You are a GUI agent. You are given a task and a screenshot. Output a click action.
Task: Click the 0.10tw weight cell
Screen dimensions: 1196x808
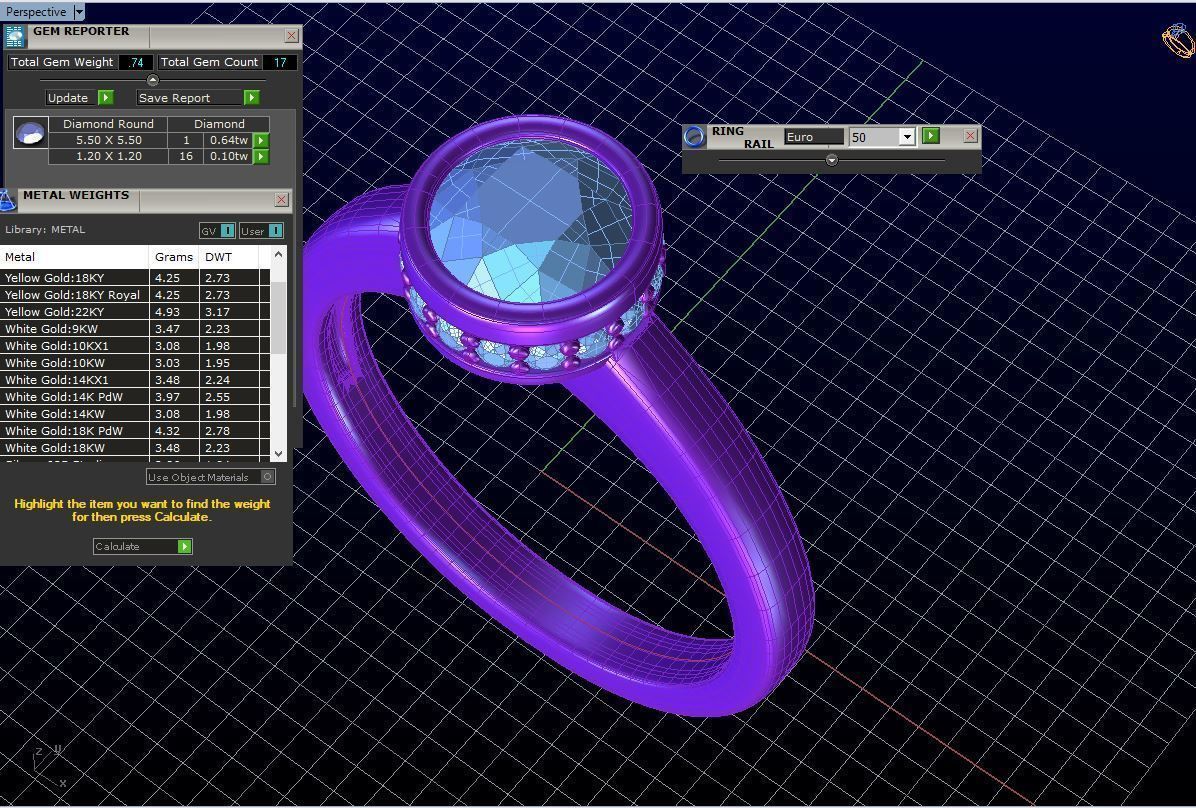coord(229,156)
